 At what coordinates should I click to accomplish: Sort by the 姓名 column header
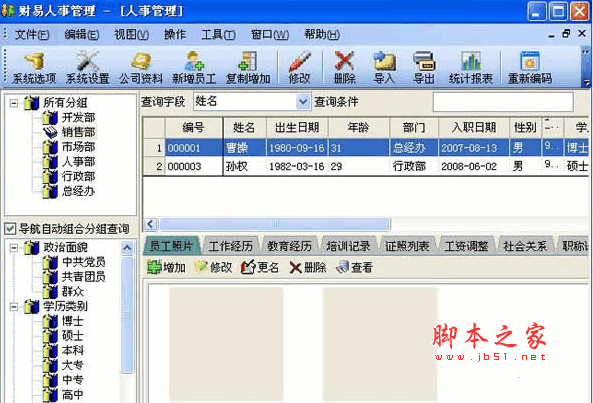245,127
